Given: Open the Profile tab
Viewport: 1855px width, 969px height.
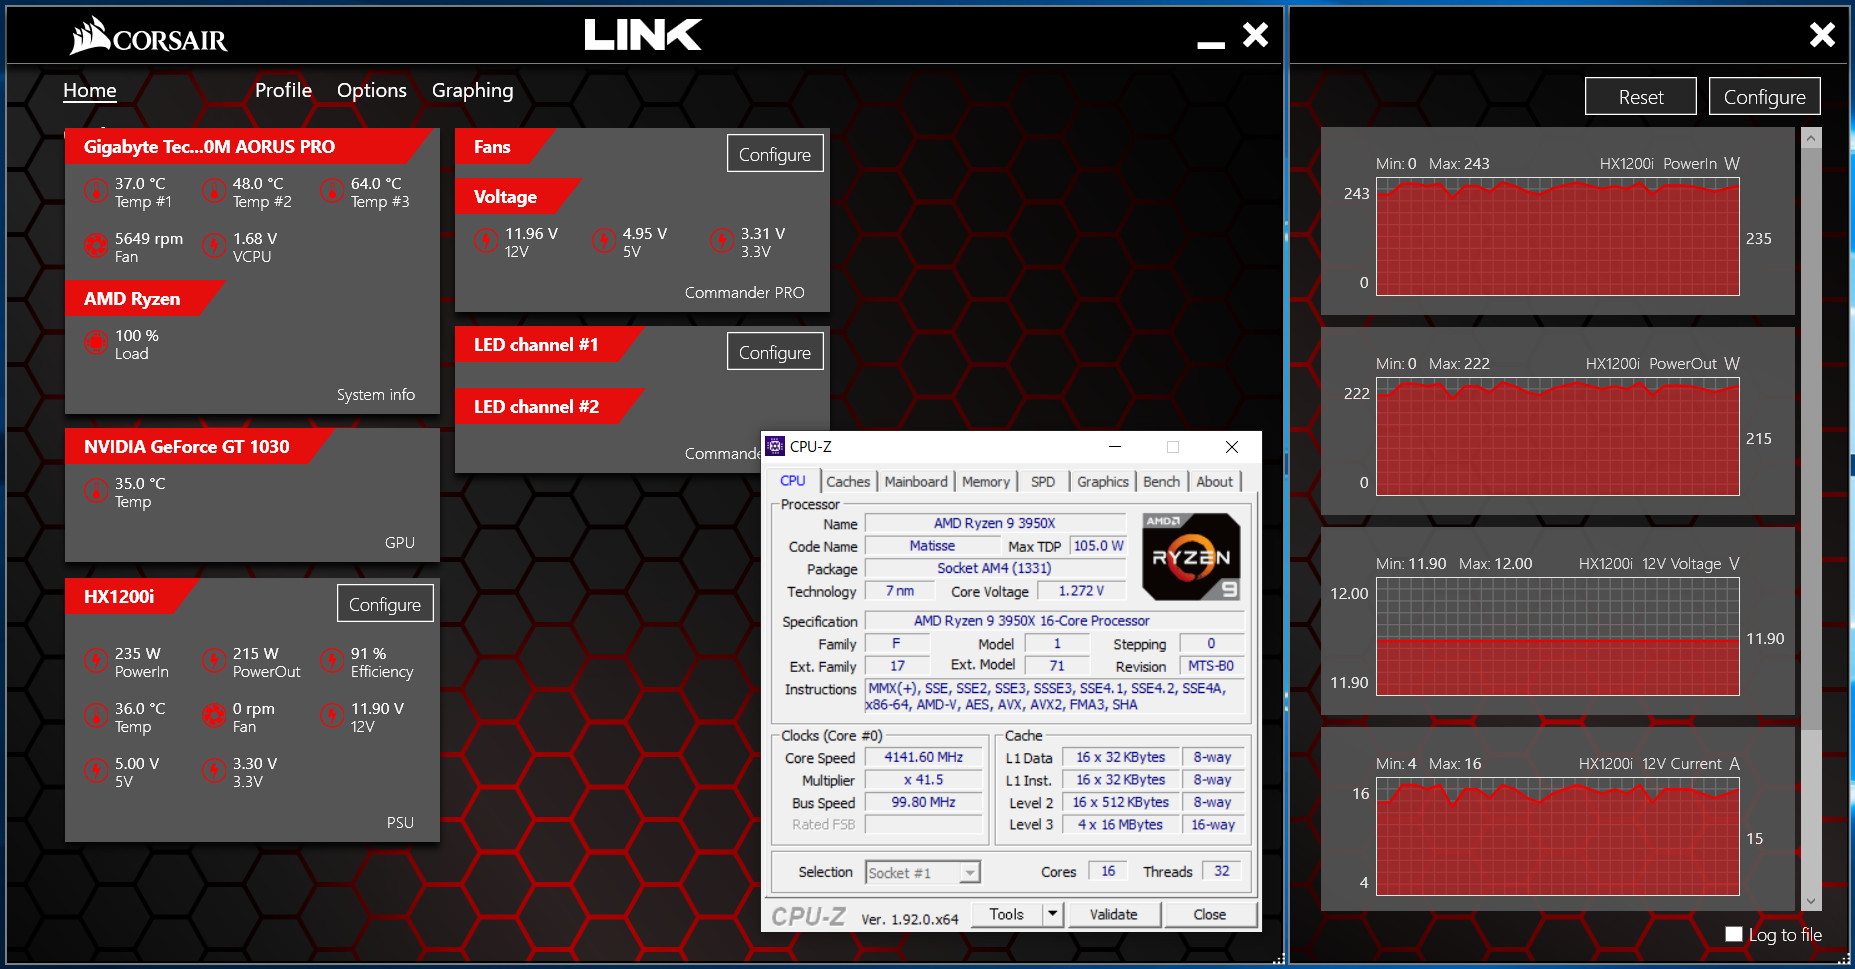Looking at the screenshot, I should [x=283, y=90].
